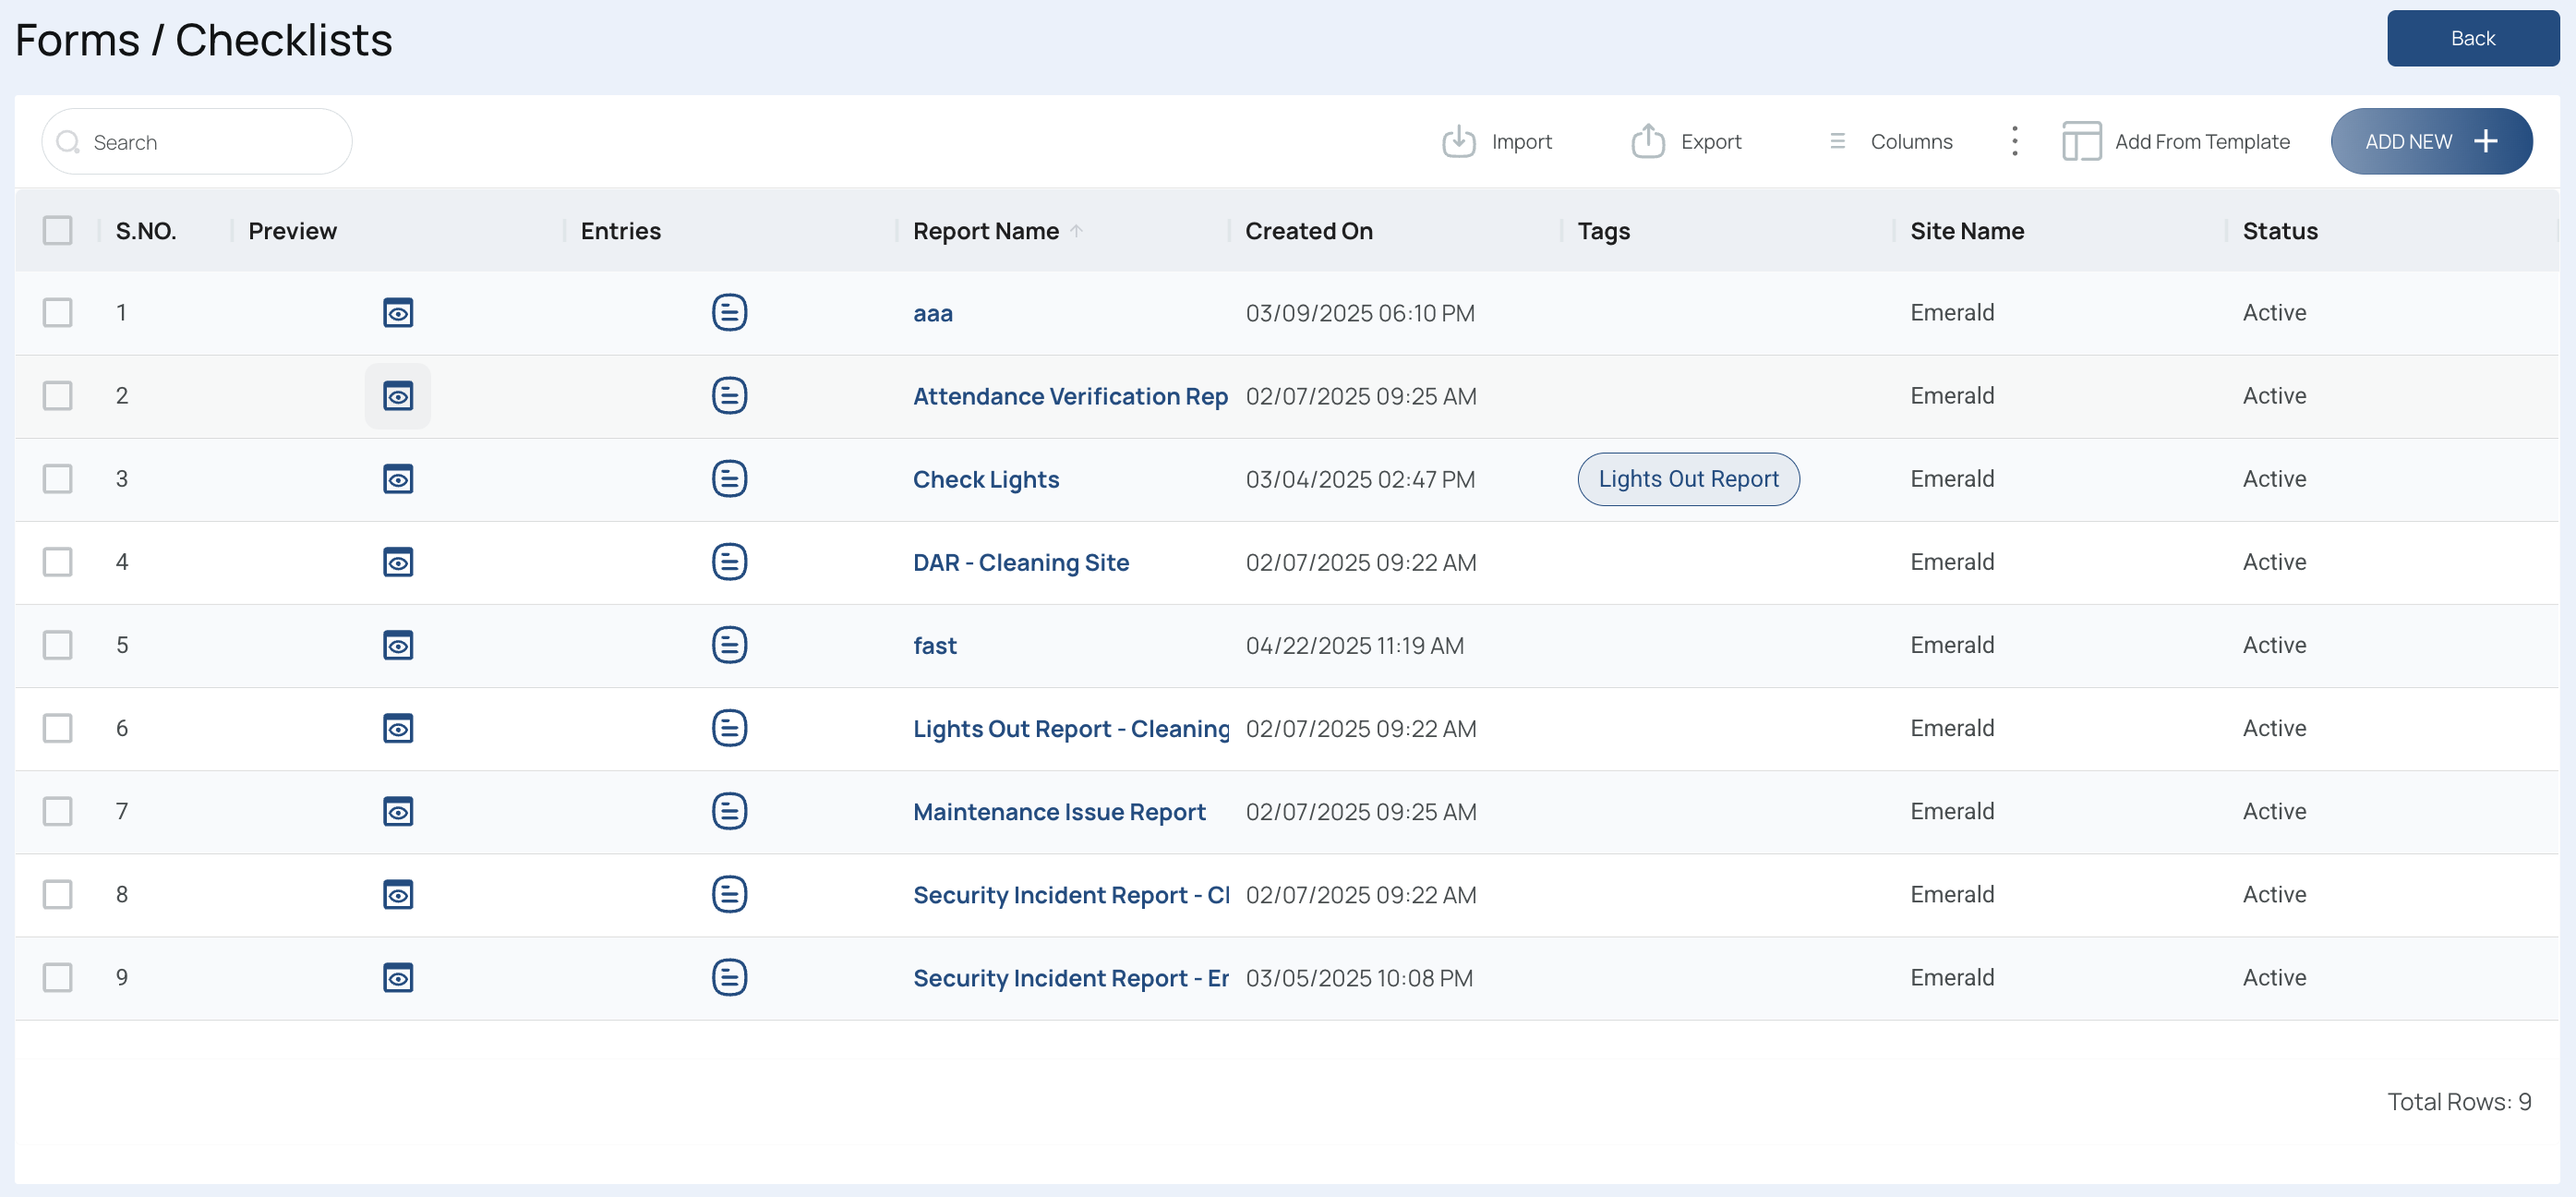Viewport: 2576px width, 1197px height.
Task: Click the ADD NEW button
Action: (2431, 141)
